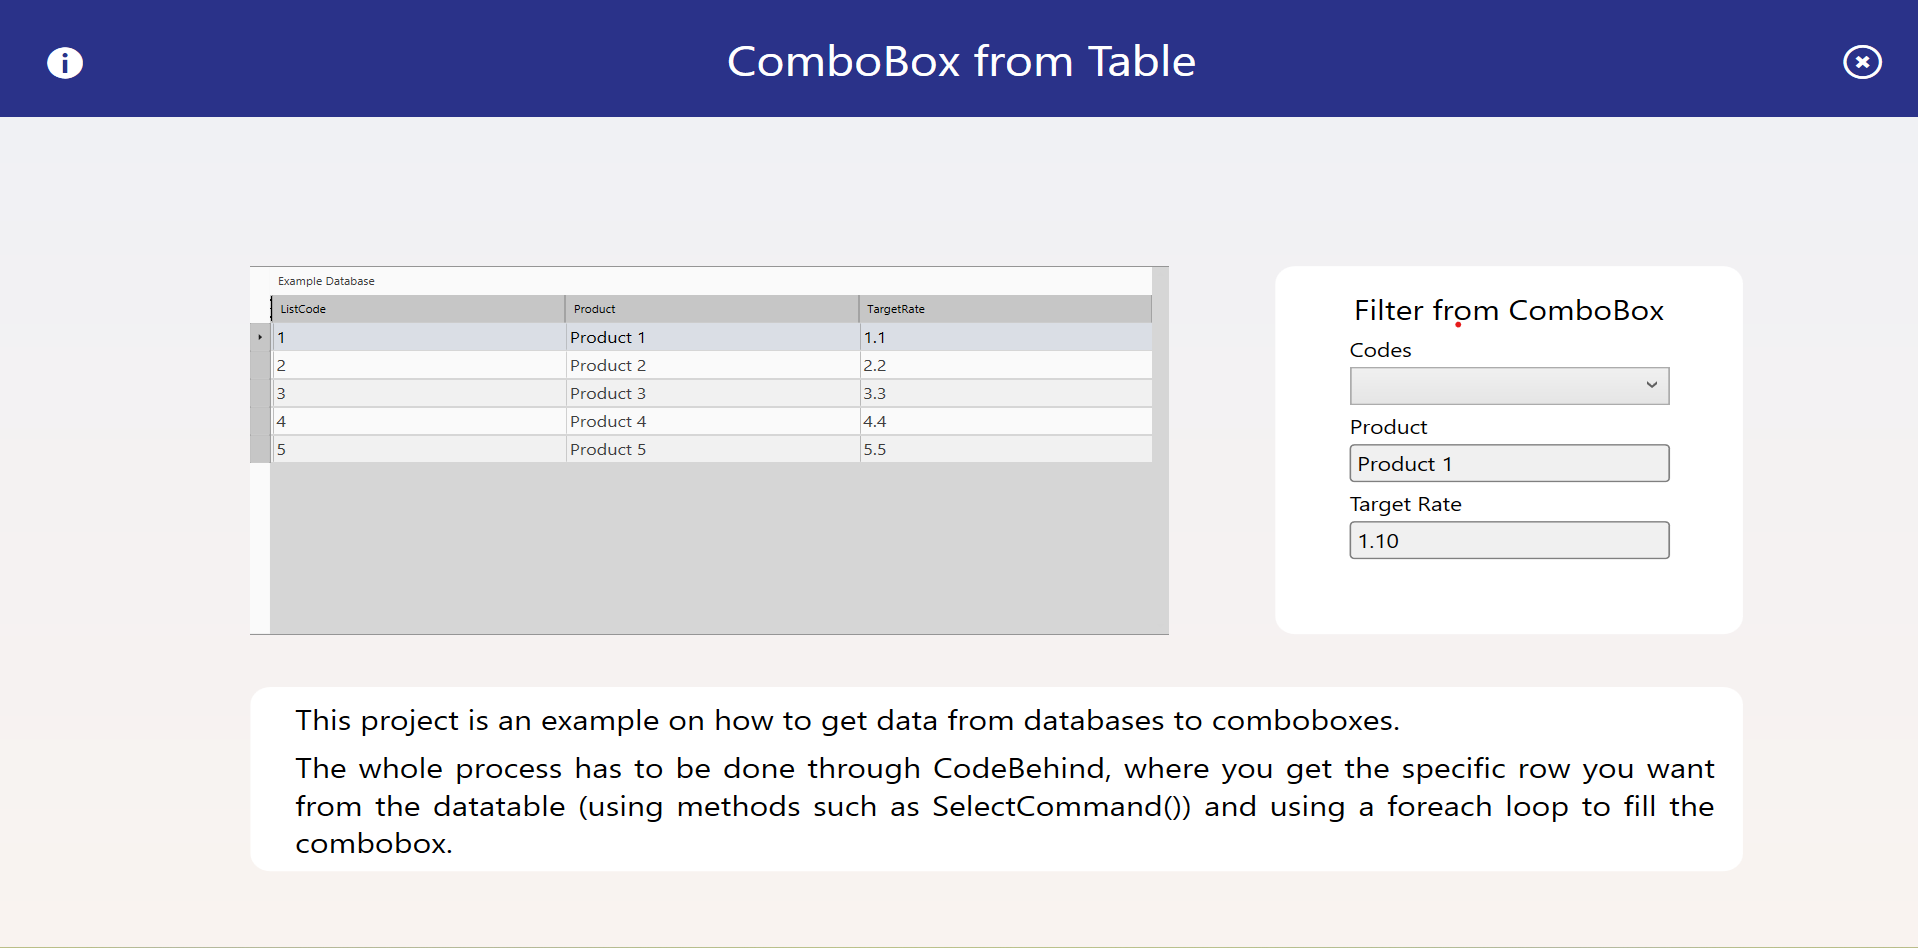The width and height of the screenshot is (1918, 948).
Task: Click the chevron arrow on Codes combobox
Action: pos(1651,386)
